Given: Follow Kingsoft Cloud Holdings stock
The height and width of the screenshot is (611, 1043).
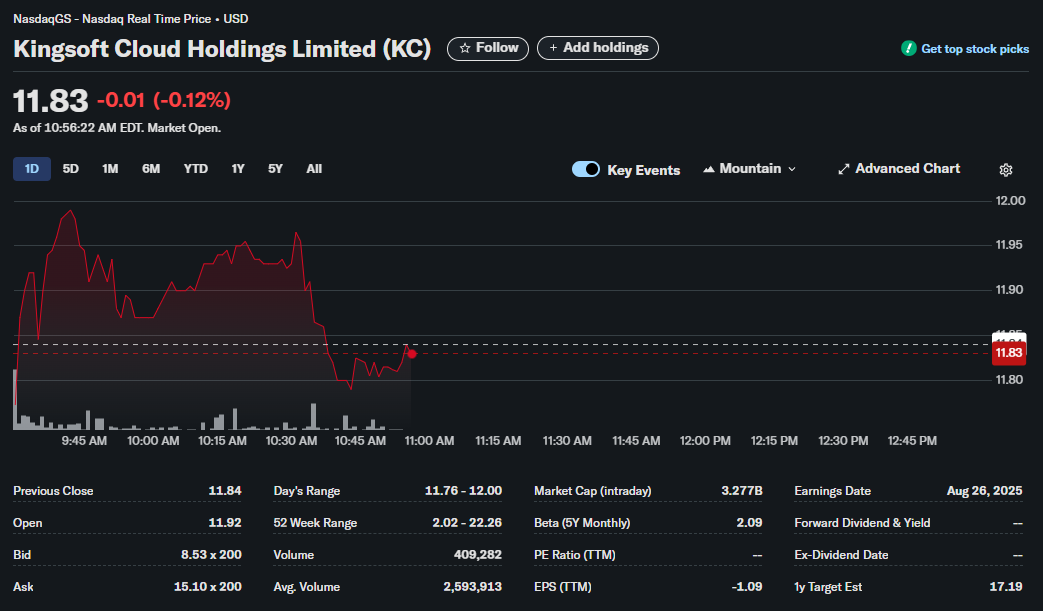Looking at the screenshot, I should coord(488,48).
